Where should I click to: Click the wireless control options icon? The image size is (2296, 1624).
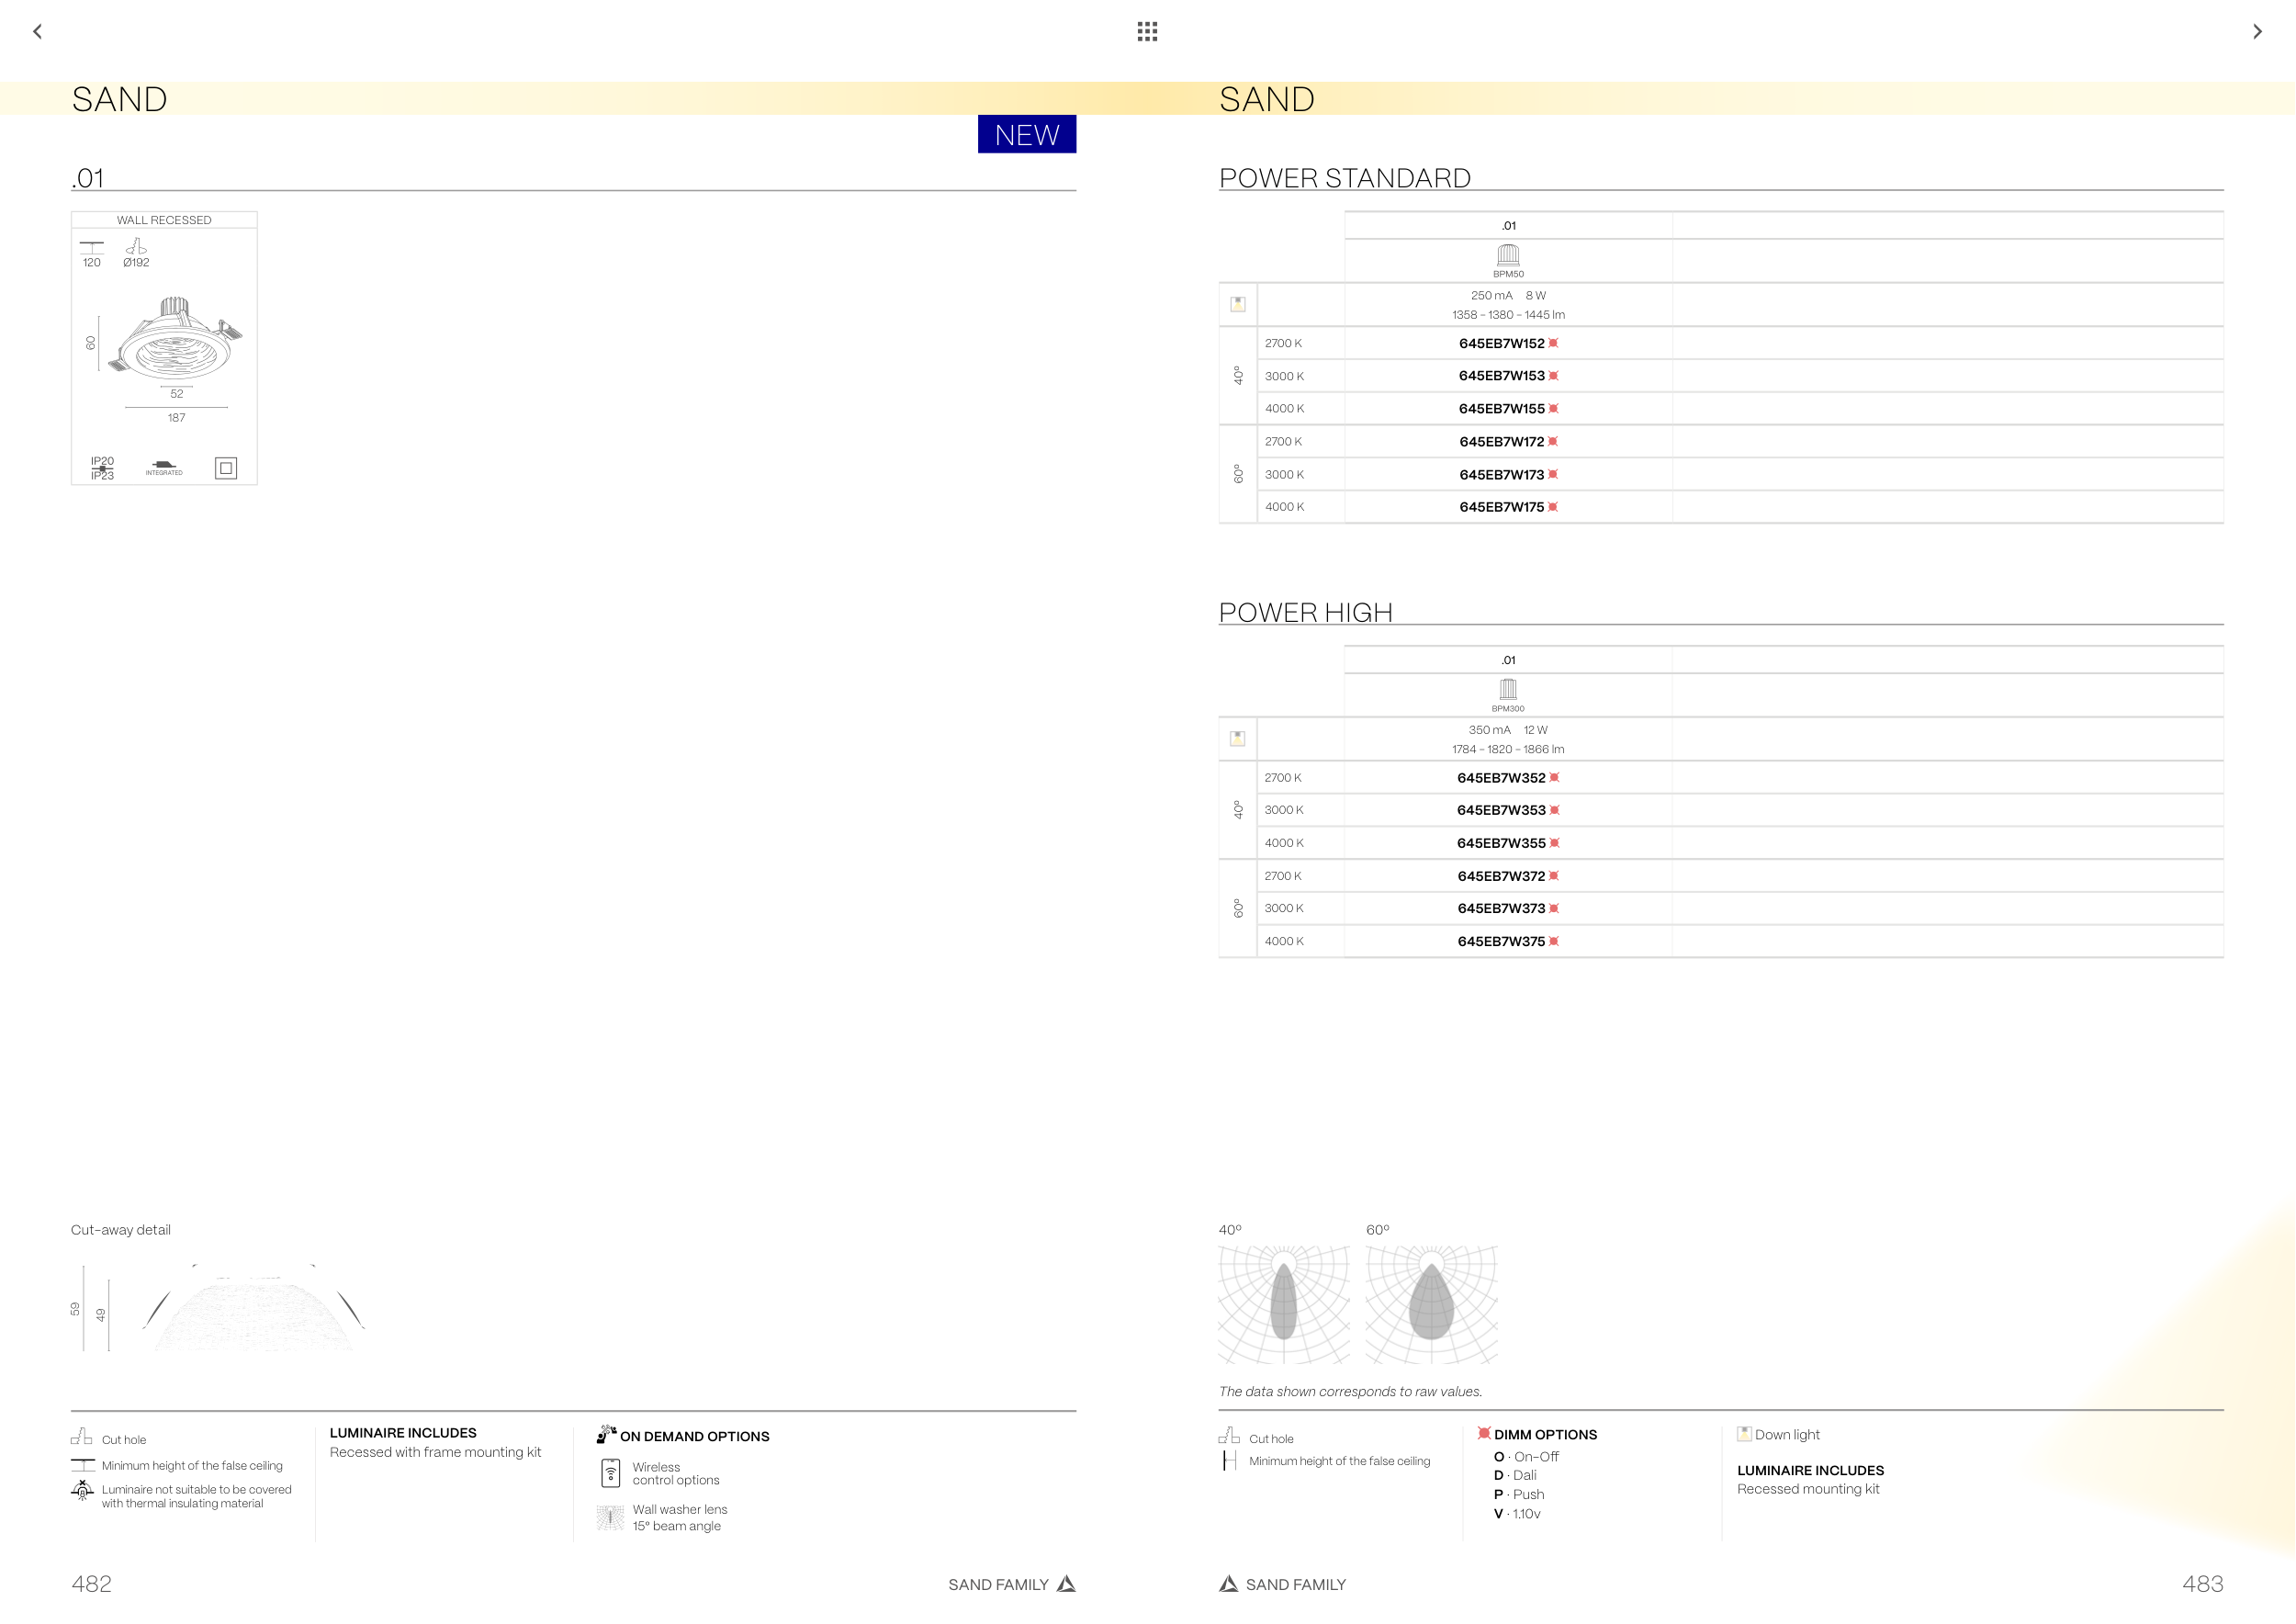(x=610, y=1473)
